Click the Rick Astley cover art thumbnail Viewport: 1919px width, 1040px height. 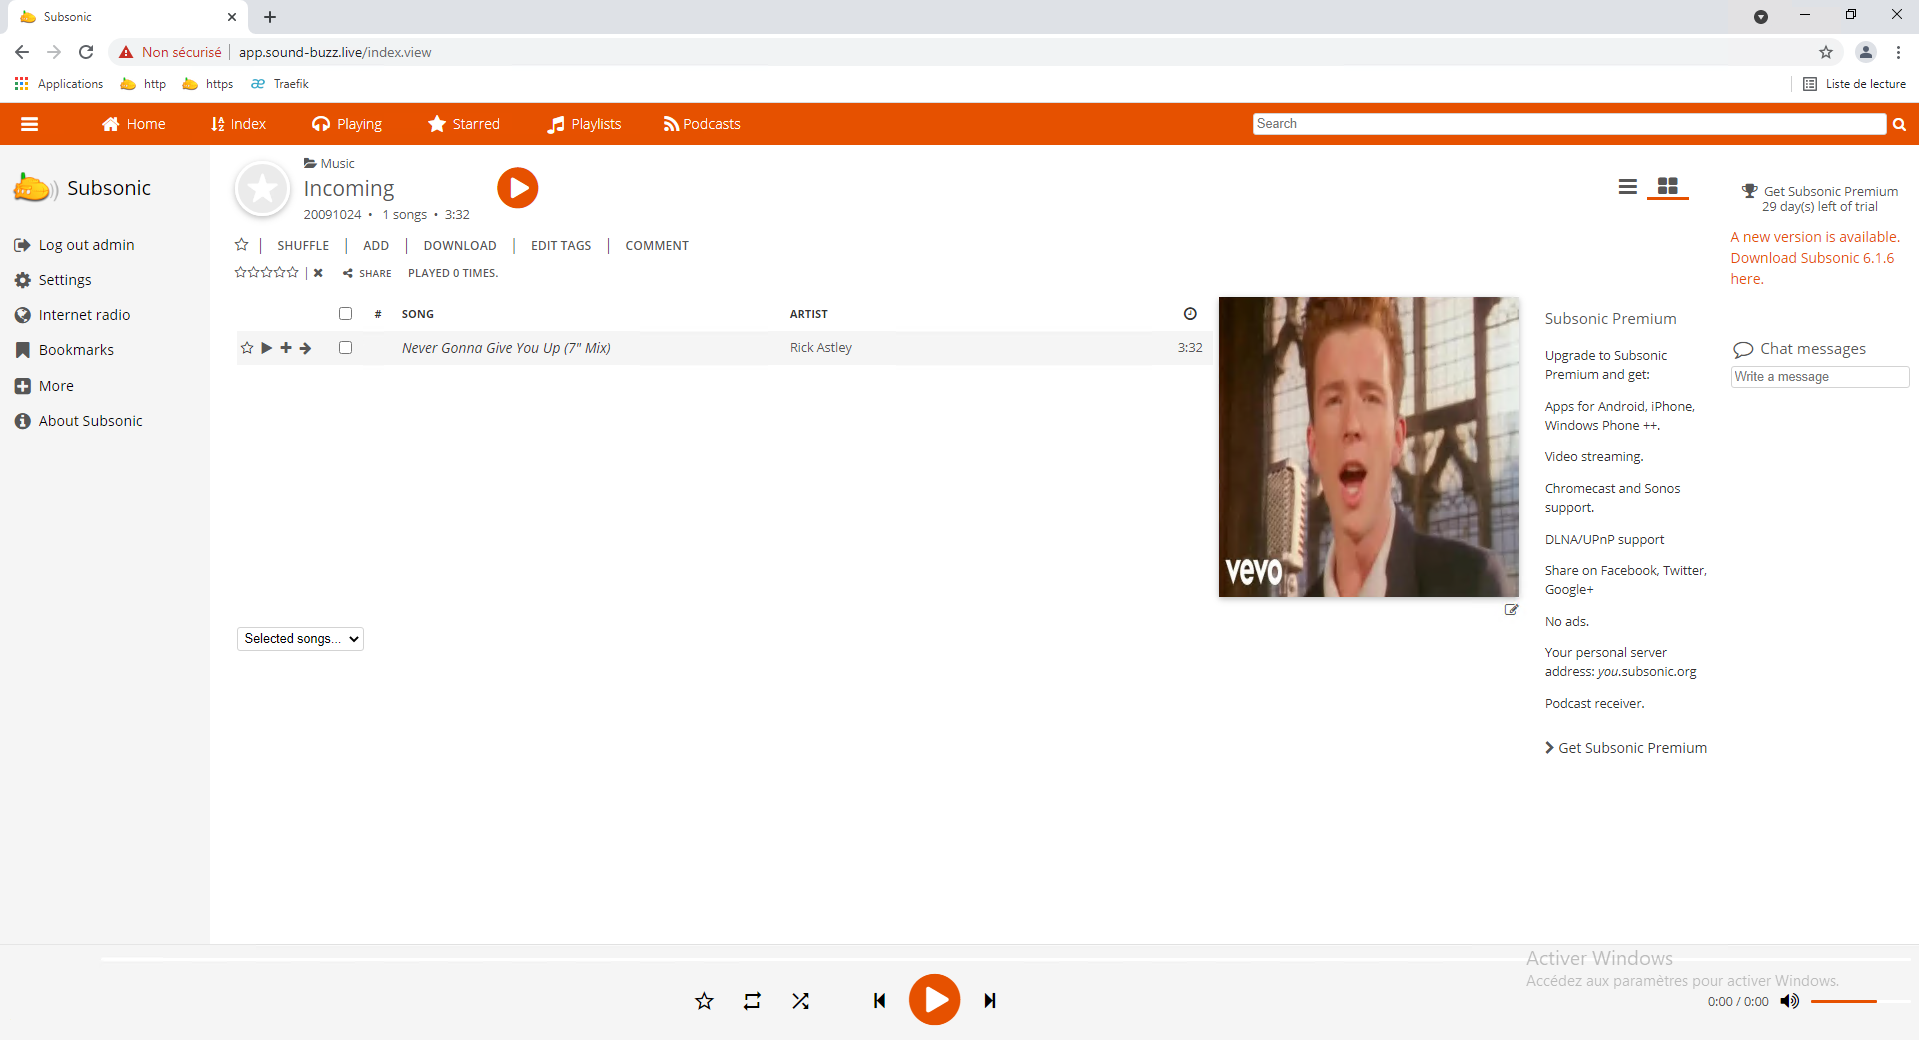[1369, 447]
